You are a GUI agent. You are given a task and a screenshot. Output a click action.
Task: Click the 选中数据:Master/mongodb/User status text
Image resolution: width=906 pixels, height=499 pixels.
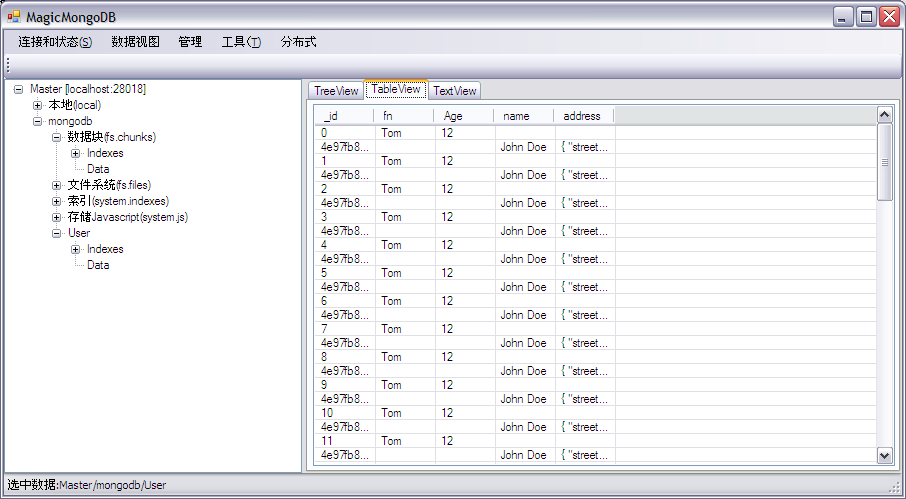click(87, 485)
